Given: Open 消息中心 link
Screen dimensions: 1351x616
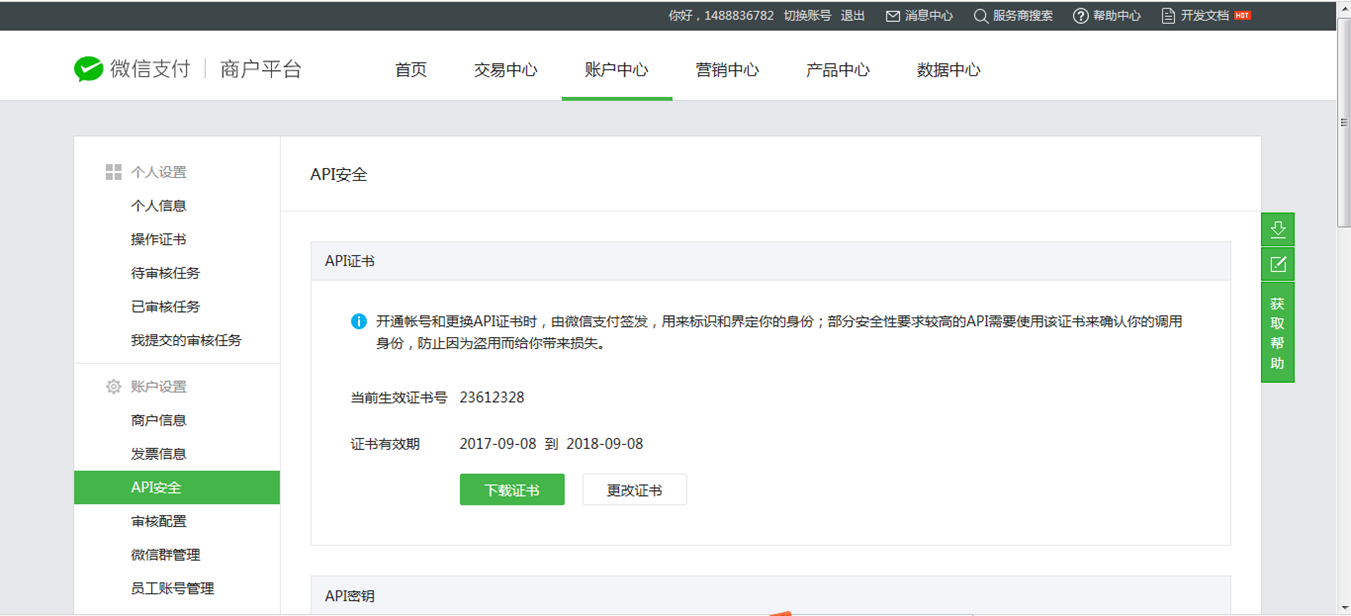Looking at the screenshot, I should [929, 16].
